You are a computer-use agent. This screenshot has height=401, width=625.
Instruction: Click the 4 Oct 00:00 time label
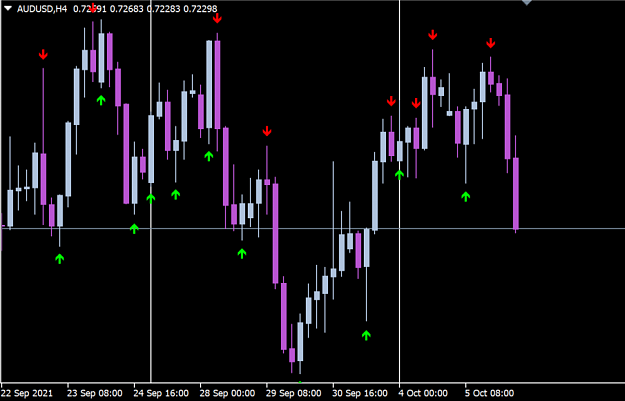coord(423,393)
